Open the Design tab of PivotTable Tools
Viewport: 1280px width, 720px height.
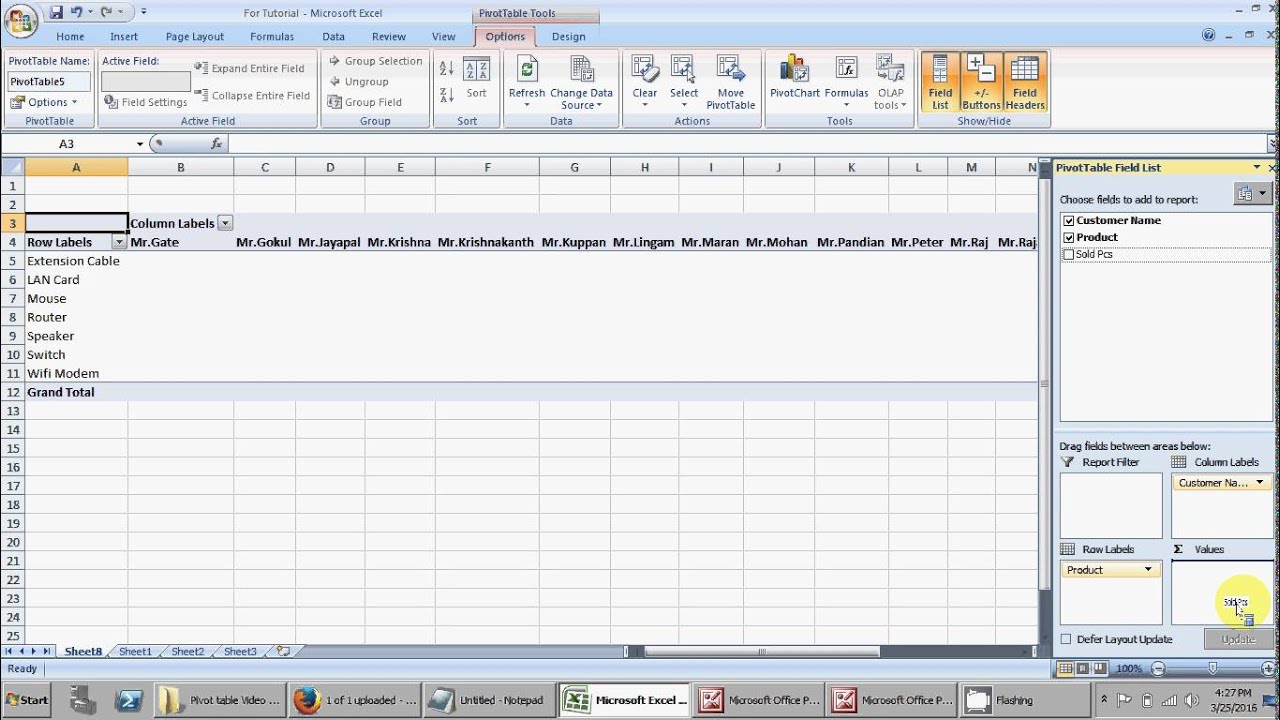[569, 36]
